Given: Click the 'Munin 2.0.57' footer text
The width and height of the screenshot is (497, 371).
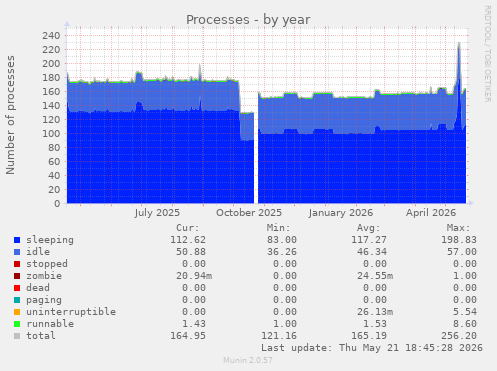Looking at the screenshot, I should (248, 360).
